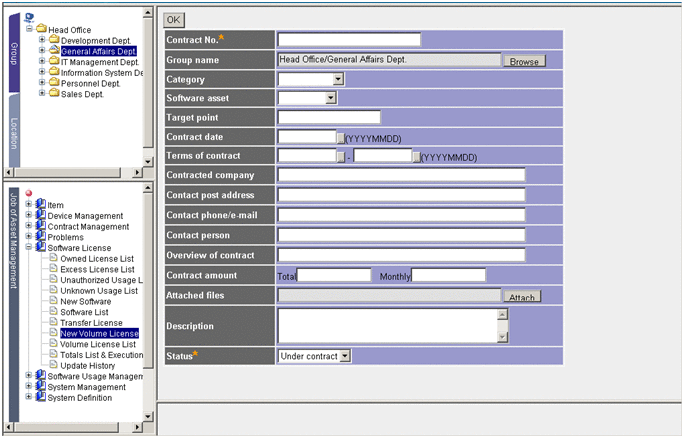Click the System Definition book icon
Viewport: 685px width, 440px height.
click(41, 397)
